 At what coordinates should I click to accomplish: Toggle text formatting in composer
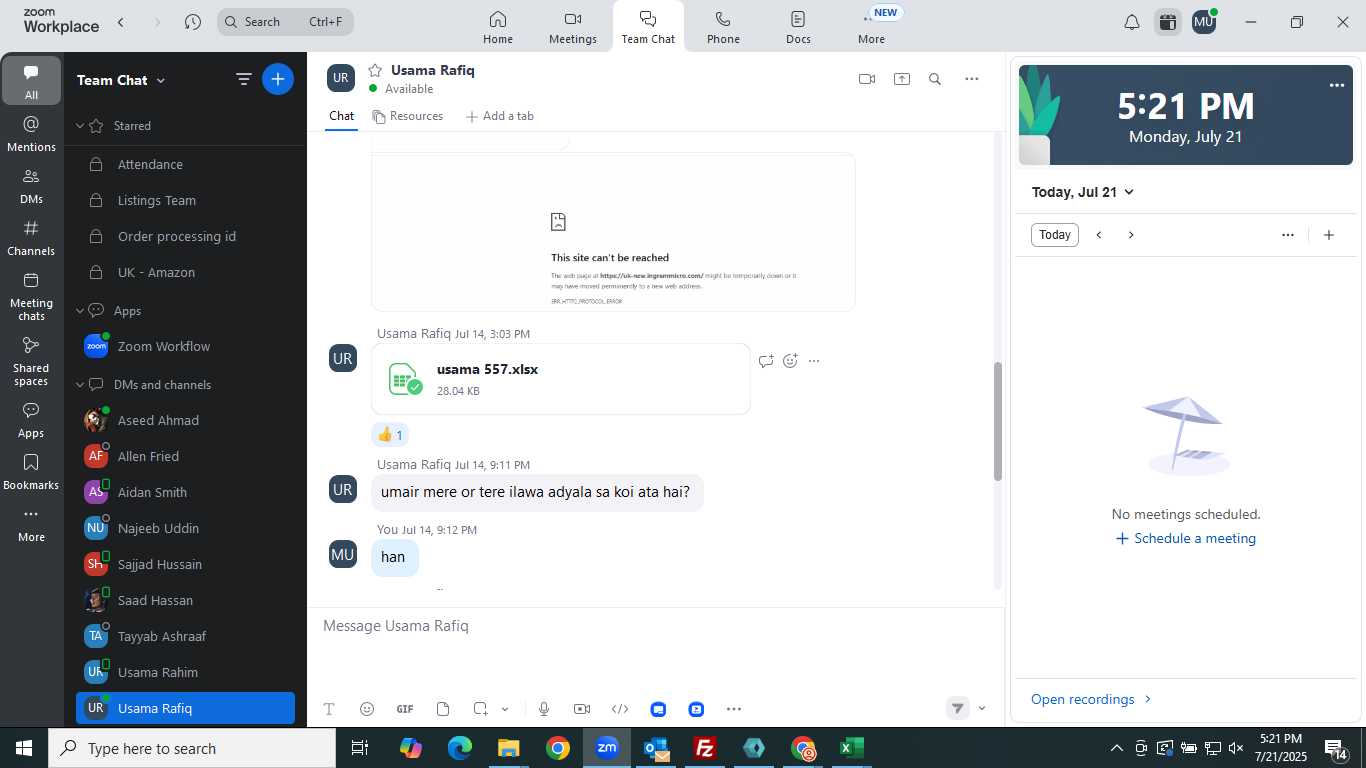point(329,709)
